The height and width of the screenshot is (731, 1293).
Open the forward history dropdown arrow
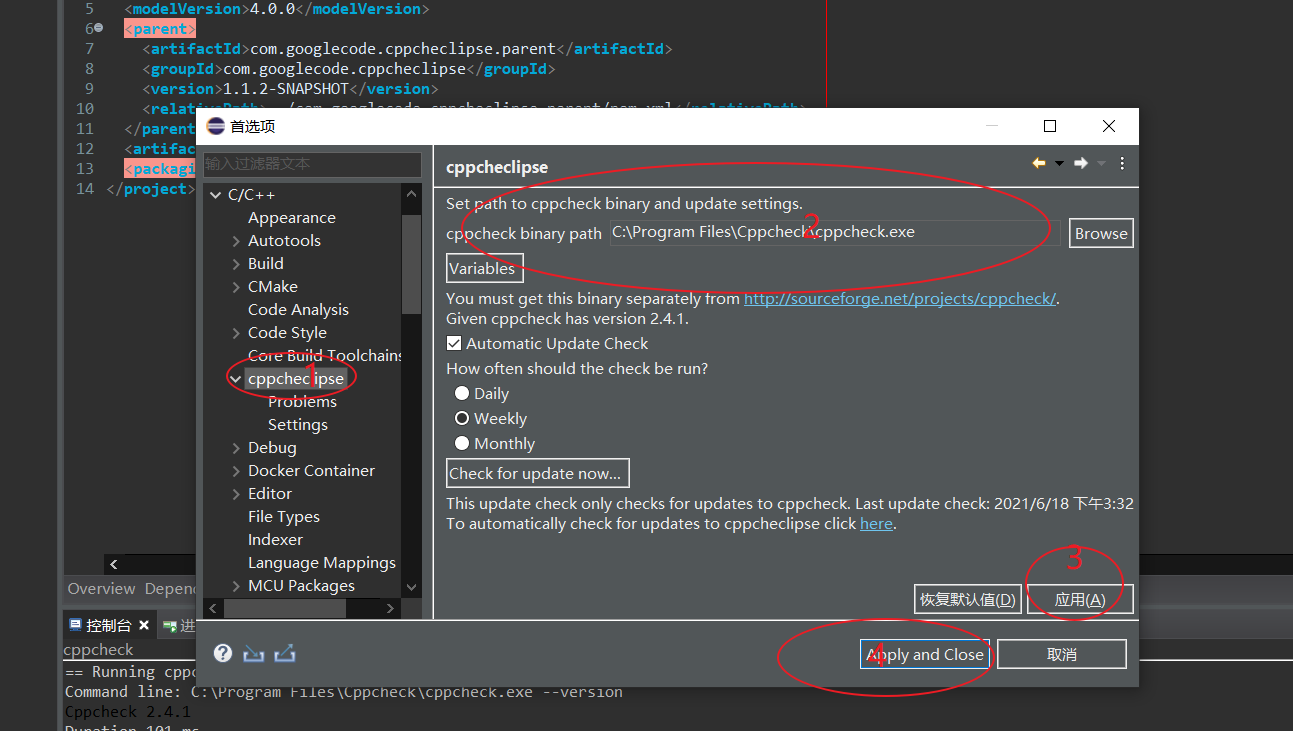click(x=1101, y=164)
